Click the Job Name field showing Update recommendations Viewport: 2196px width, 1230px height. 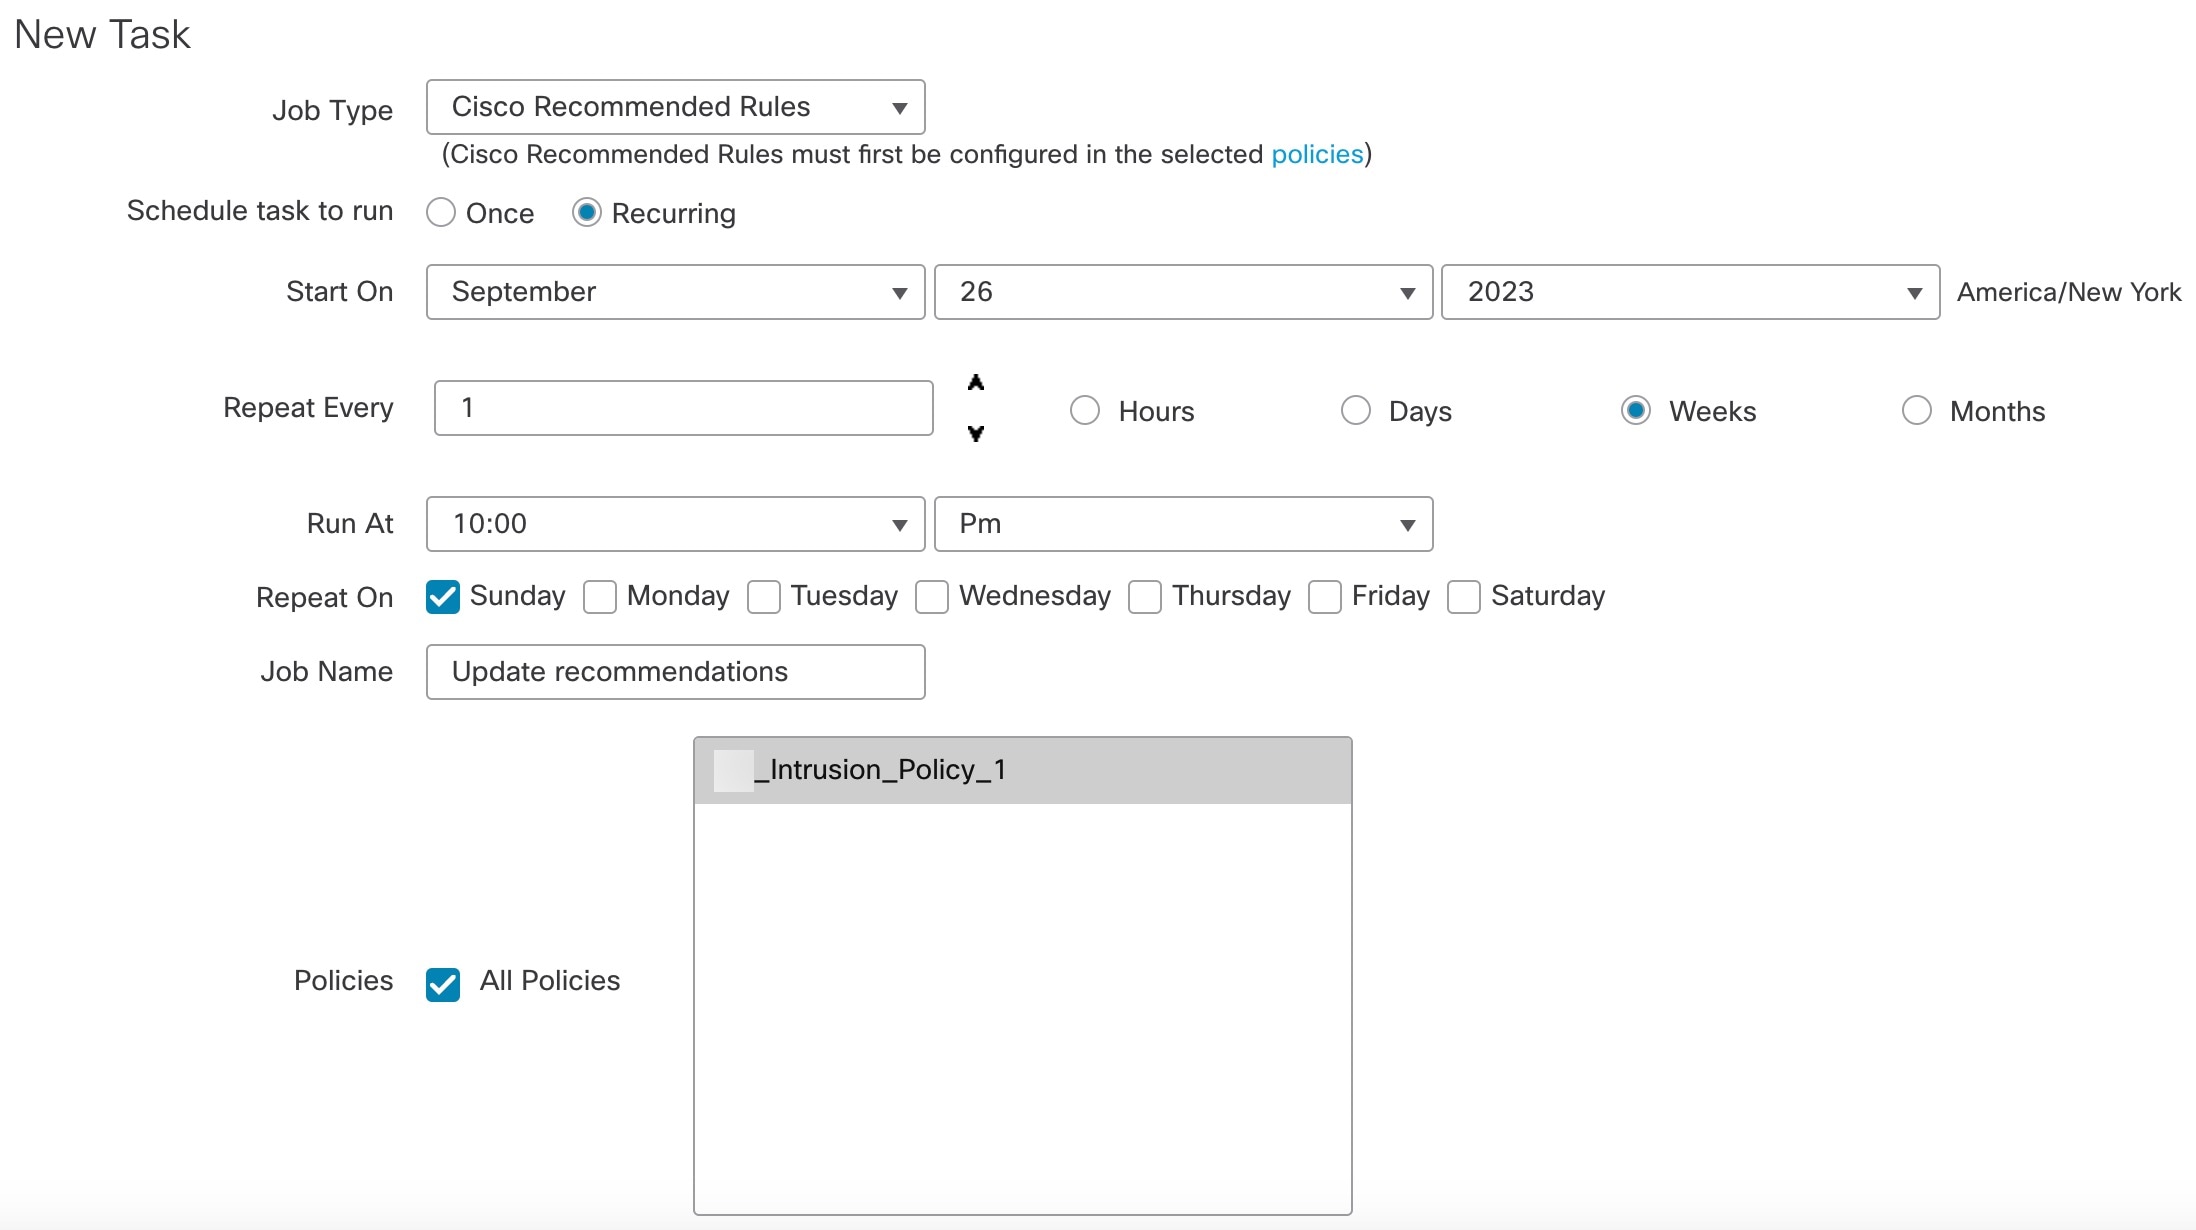[x=675, y=672]
